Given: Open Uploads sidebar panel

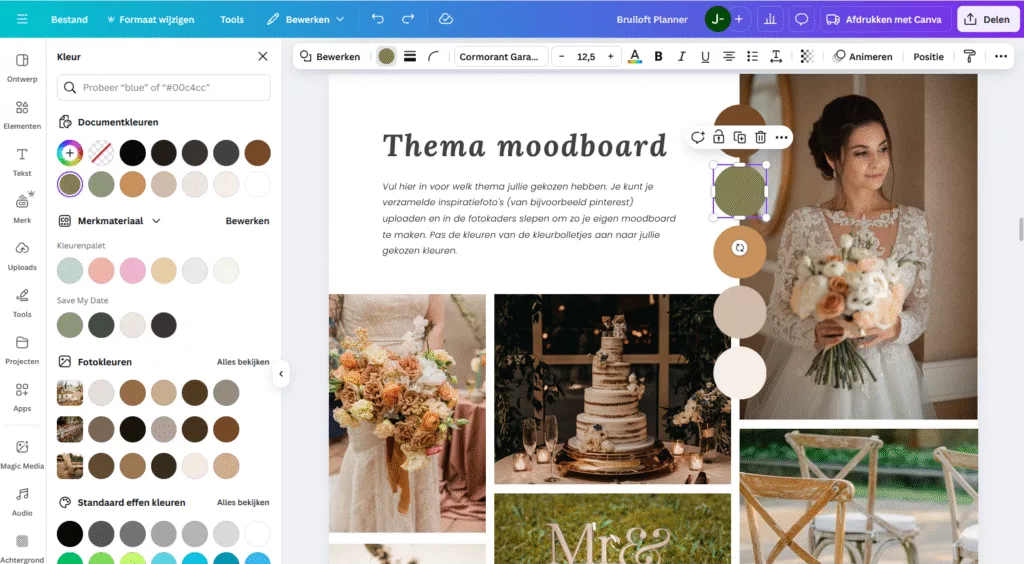Looking at the screenshot, I should pos(22,255).
